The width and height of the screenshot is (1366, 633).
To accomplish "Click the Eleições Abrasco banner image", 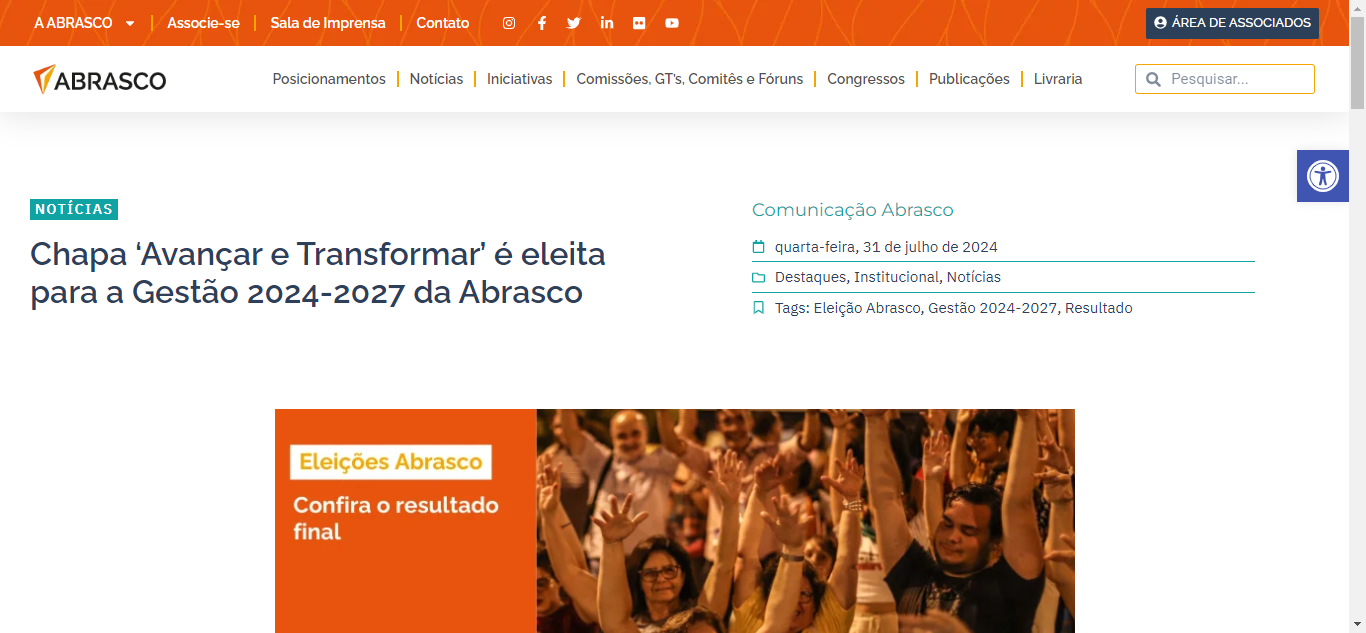I will [x=675, y=521].
